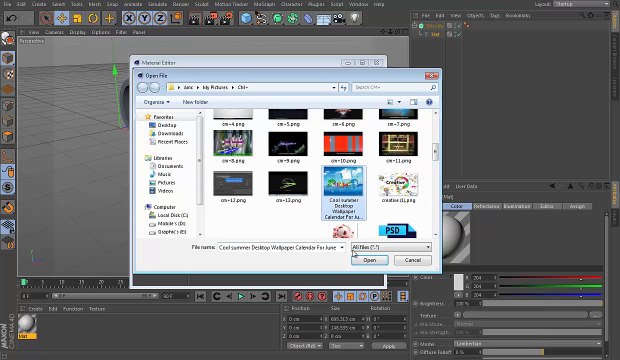Select Texture mode in left sidebar
620x360 pixels.
click(8, 74)
